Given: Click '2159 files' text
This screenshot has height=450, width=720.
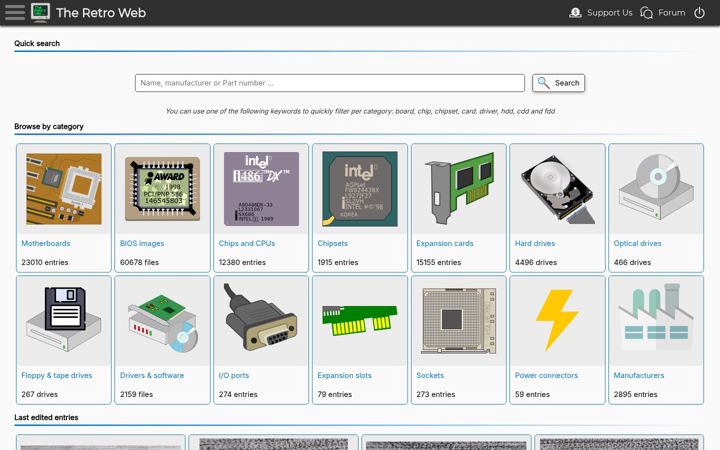Looking at the screenshot, I should click(136, 394).
